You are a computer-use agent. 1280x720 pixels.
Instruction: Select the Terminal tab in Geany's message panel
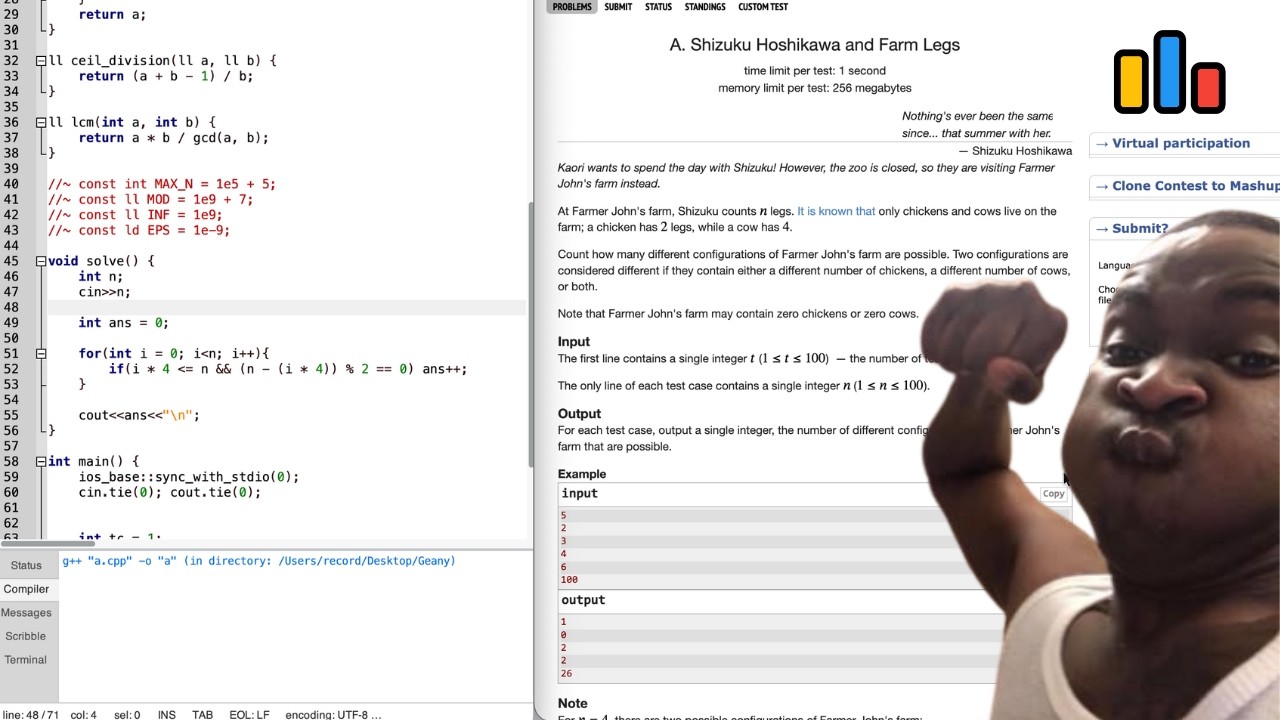pos(26,660)
